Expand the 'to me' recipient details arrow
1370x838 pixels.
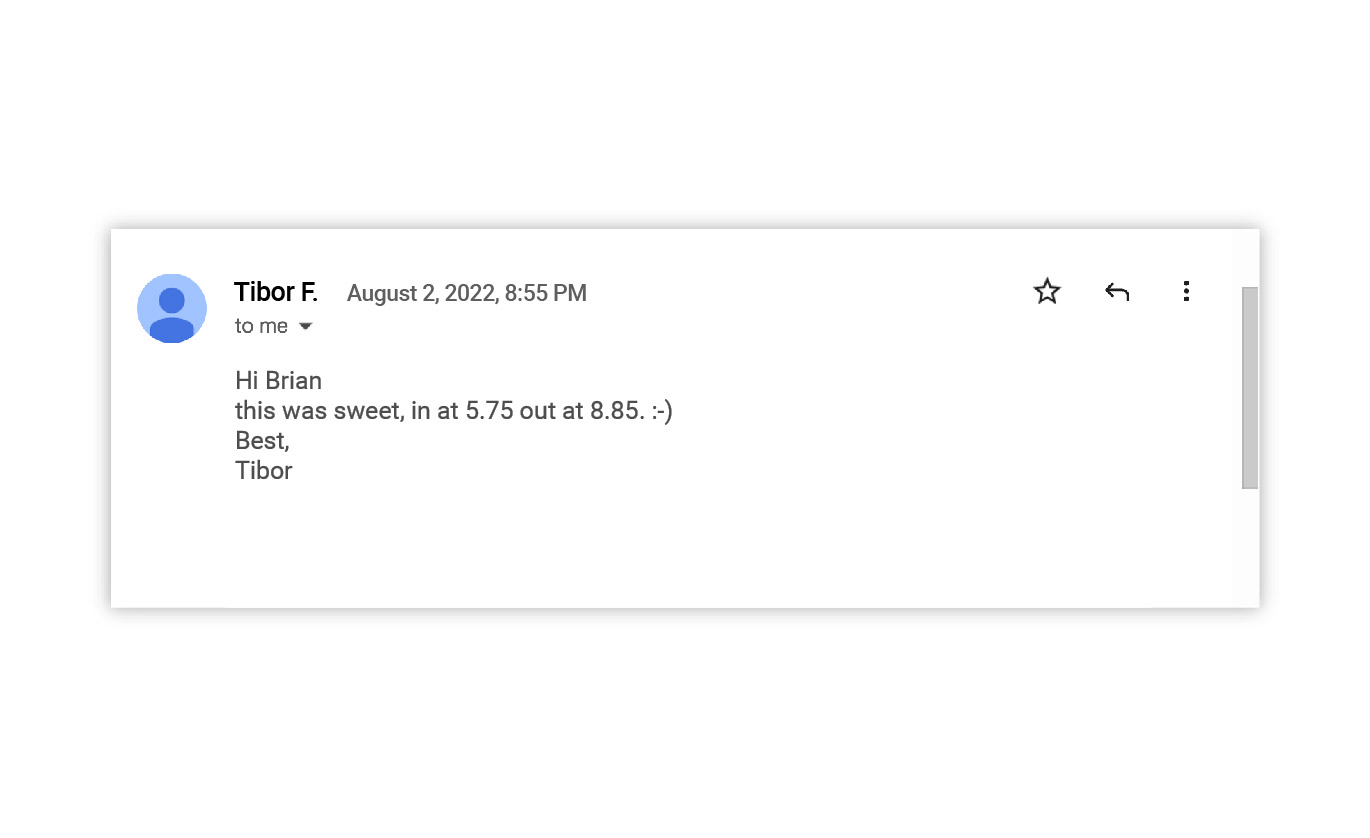(306, 326)
